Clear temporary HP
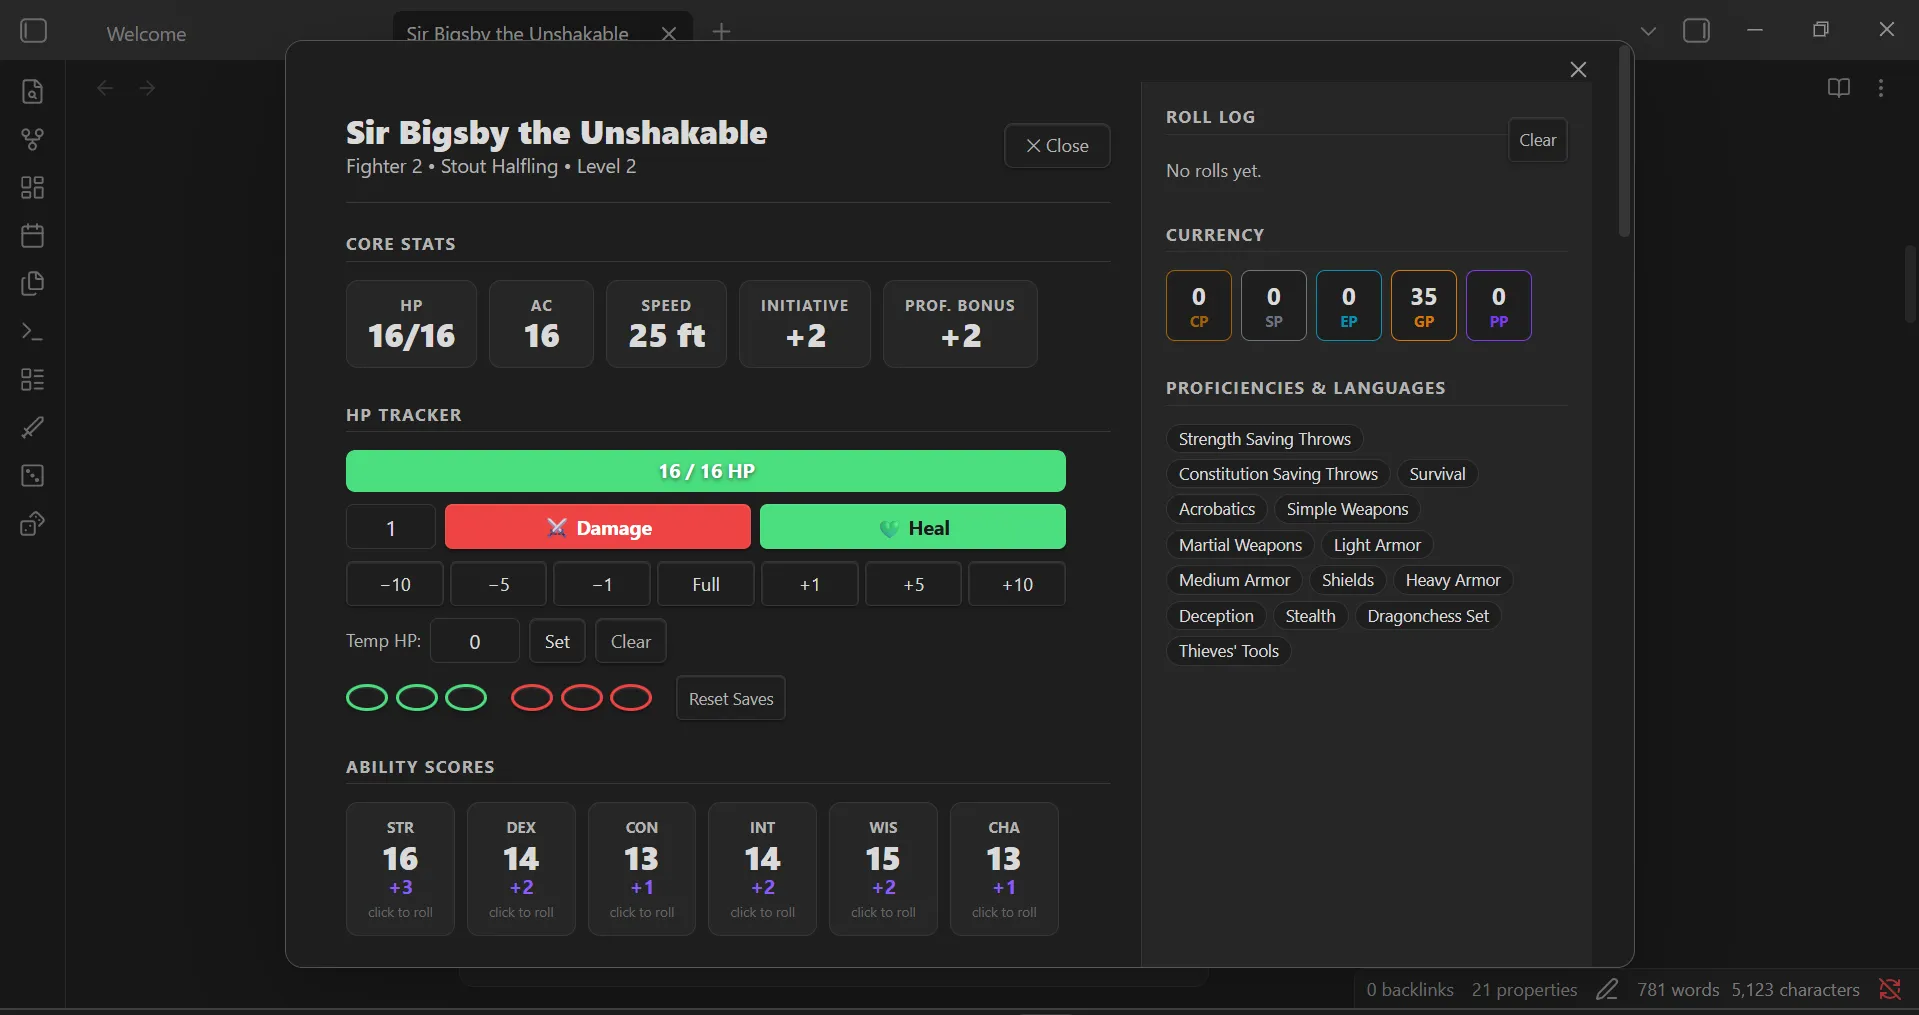Viewport: 1919px width, 1015px height. [x=631, y=641]
